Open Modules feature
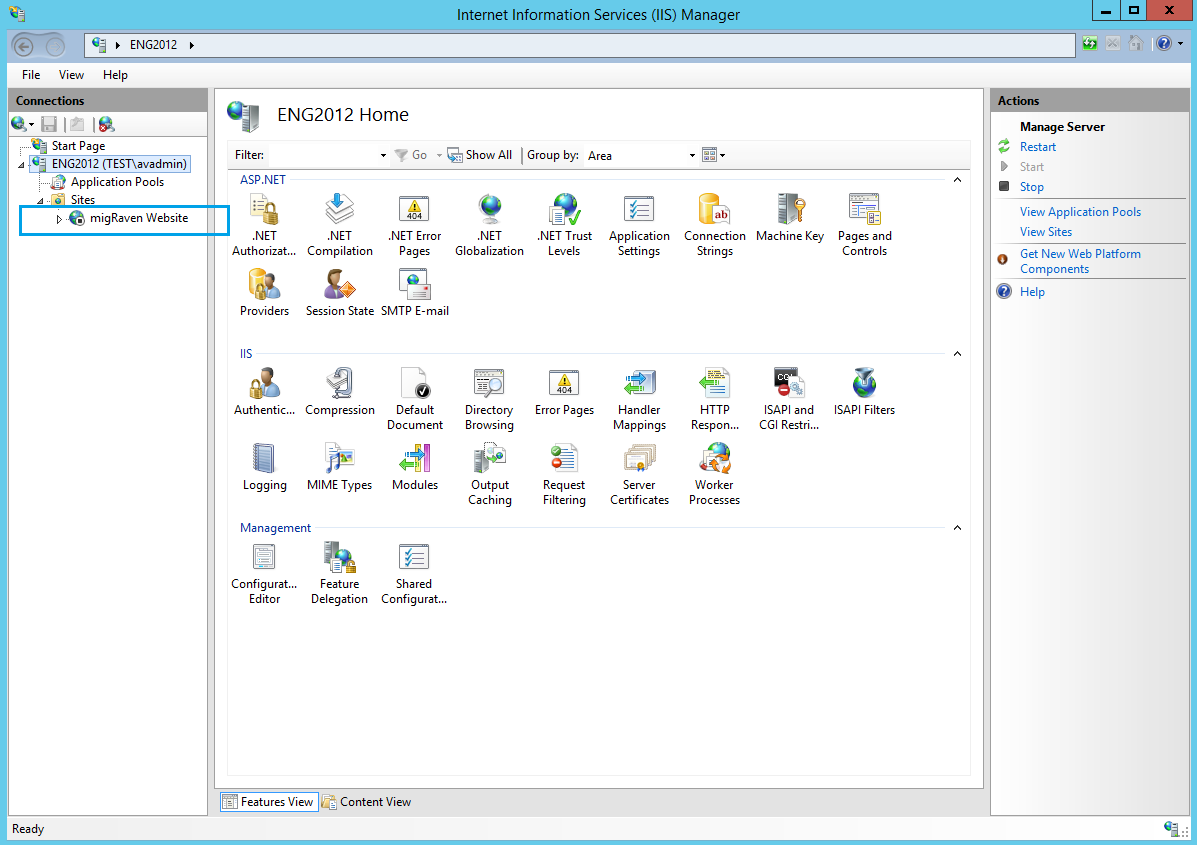 (x=415, y=466)
